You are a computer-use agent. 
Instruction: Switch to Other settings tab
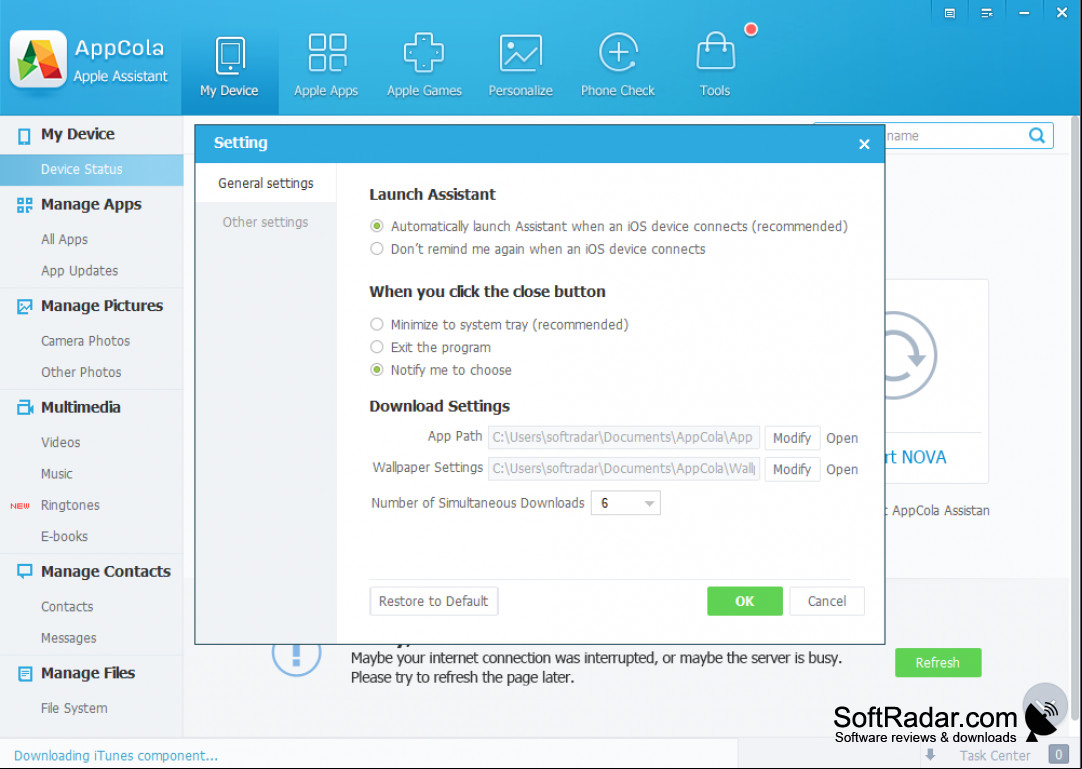tap(266, 222)
